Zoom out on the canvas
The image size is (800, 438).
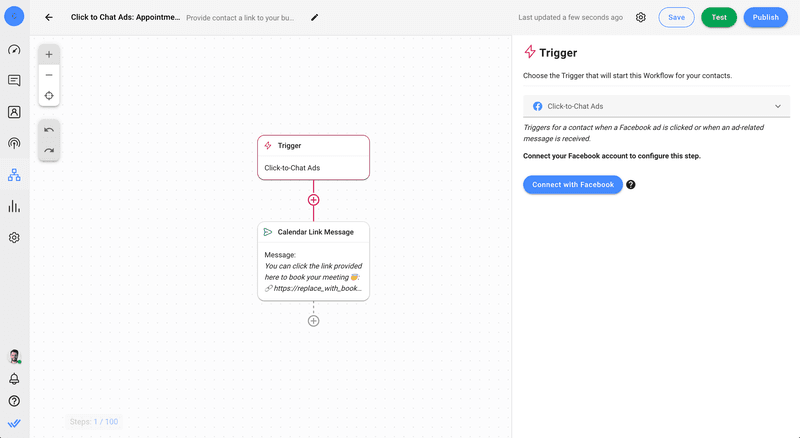tap(49, 75)
